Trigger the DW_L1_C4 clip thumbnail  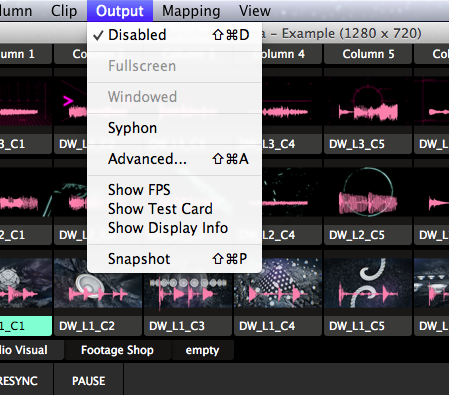[278, 283]
